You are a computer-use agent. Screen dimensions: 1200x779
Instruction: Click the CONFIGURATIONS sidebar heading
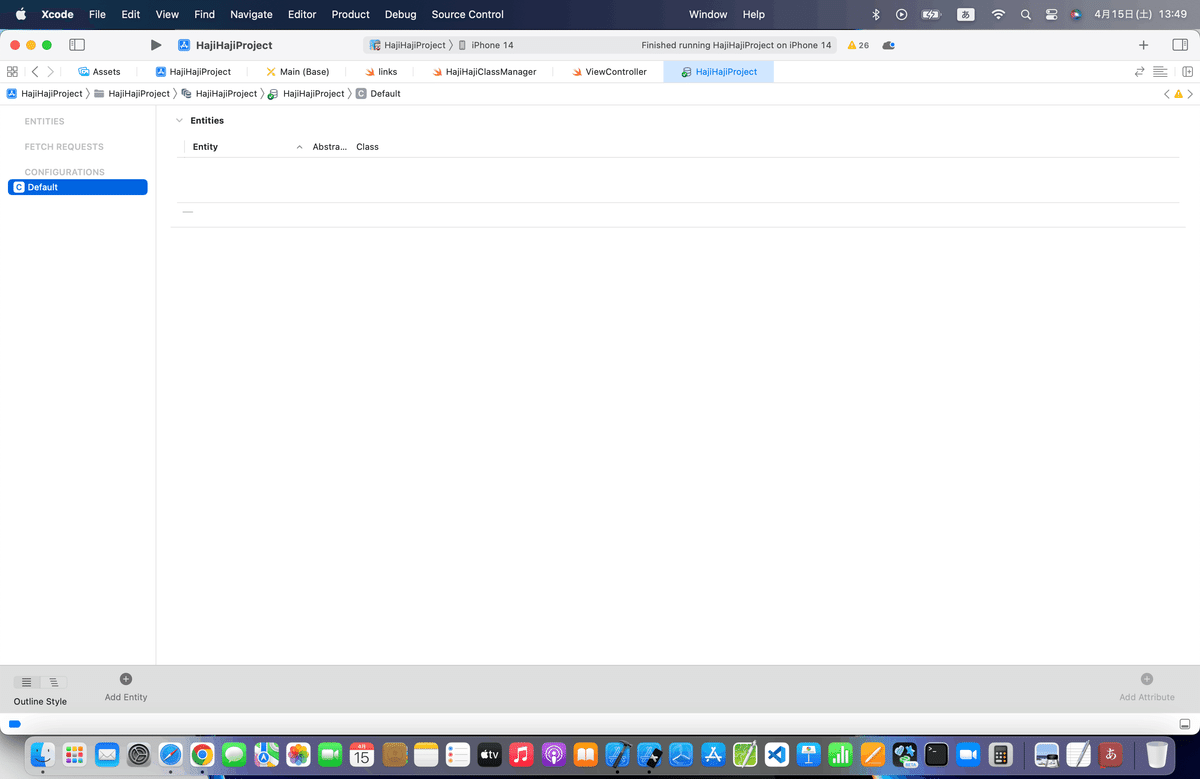point(64,172)
